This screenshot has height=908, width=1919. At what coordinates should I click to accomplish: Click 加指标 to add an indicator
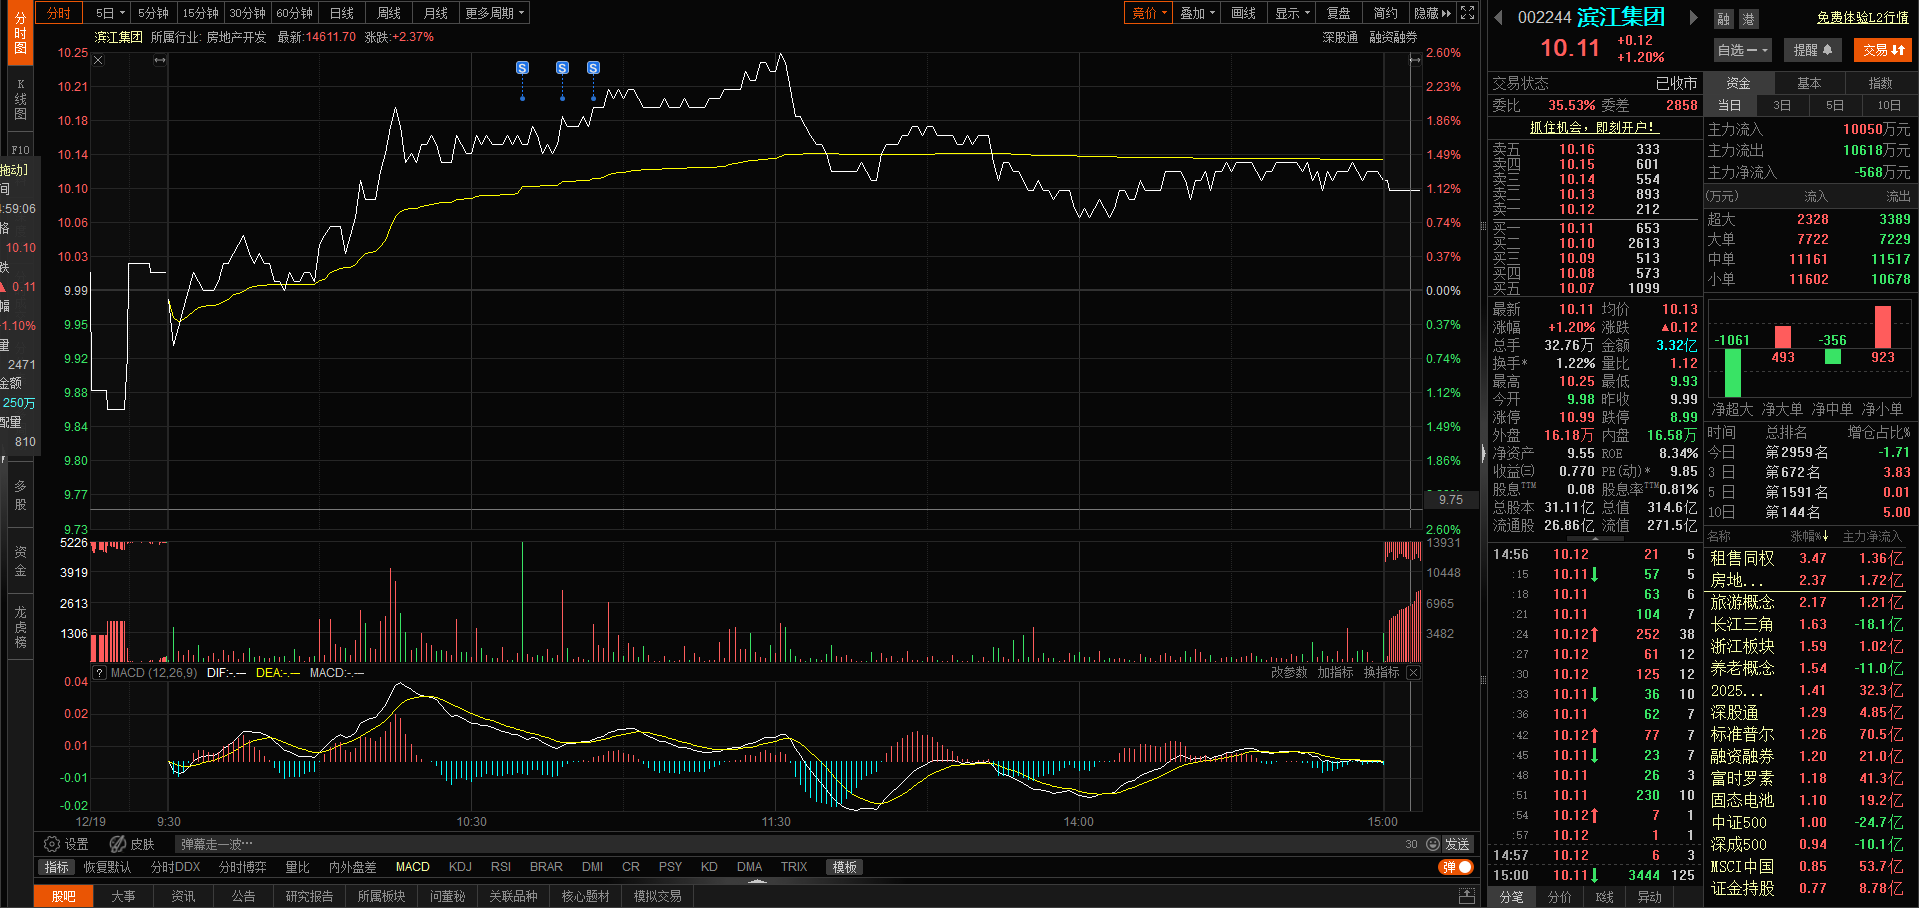[x=1335, y=673]
